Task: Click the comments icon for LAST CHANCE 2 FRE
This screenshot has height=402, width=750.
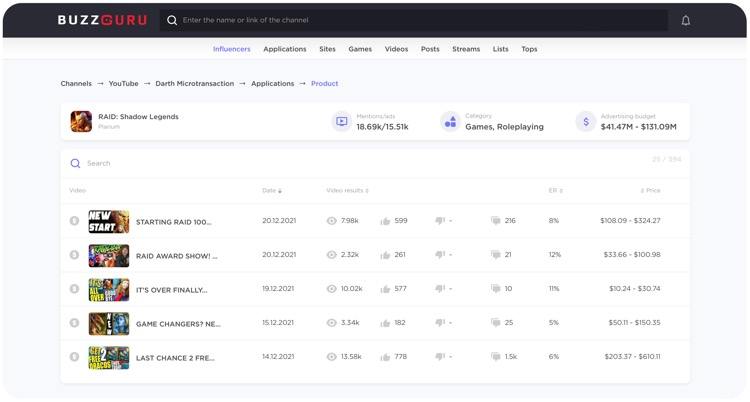Action: click(496, 357)
